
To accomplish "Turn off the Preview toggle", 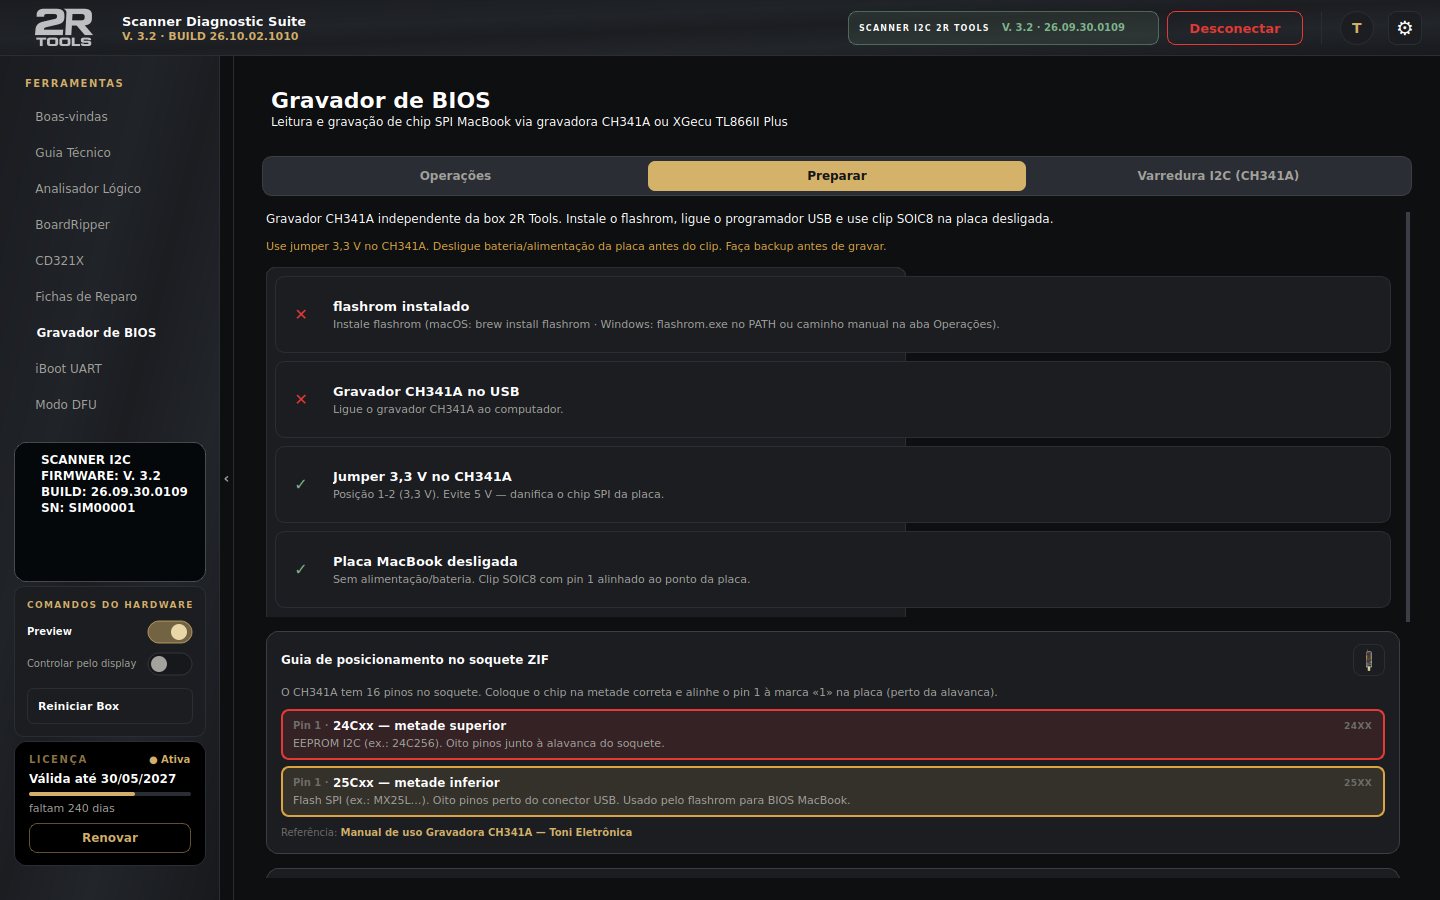I will tap(170, 632).
